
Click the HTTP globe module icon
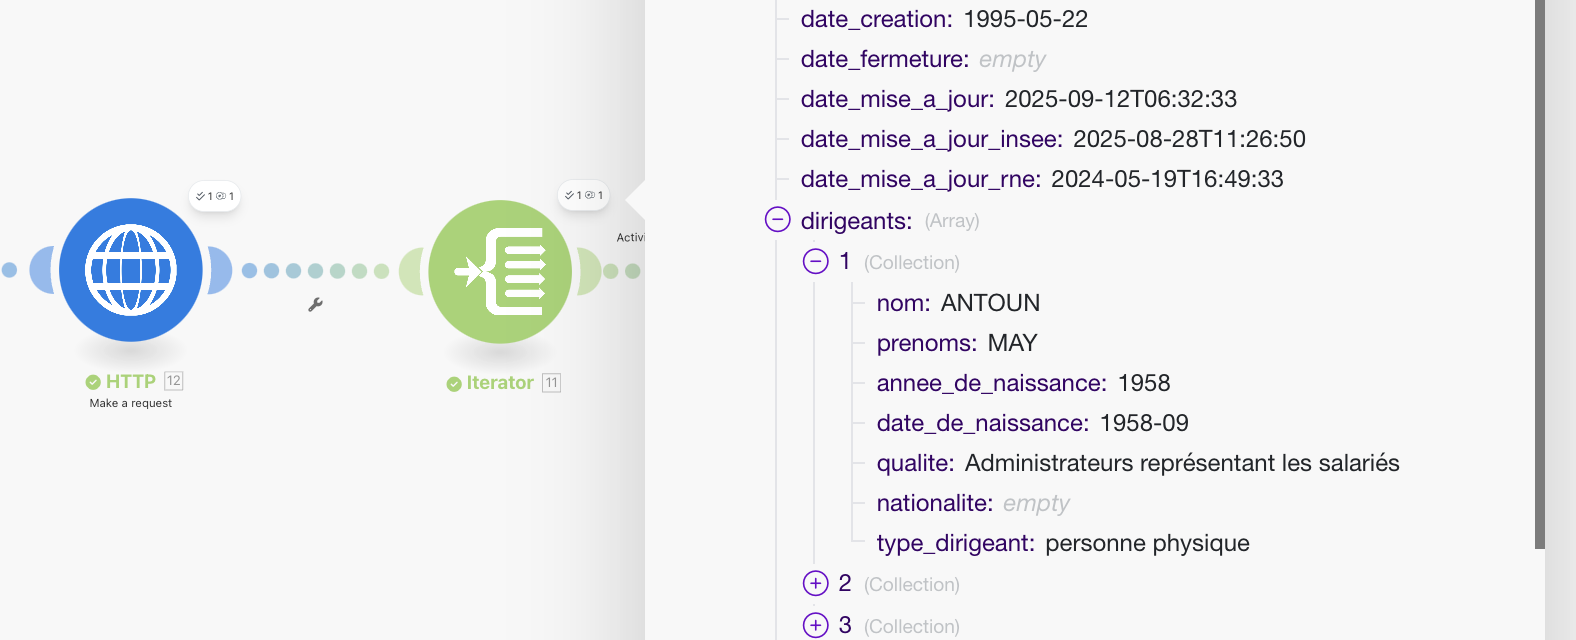pos(131,270)
